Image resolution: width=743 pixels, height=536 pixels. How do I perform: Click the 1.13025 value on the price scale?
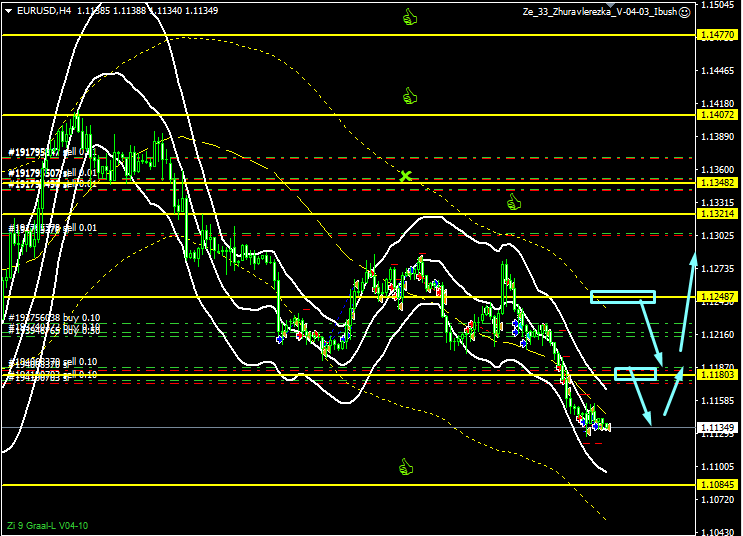pyautogui.click(x=717, y=236)
